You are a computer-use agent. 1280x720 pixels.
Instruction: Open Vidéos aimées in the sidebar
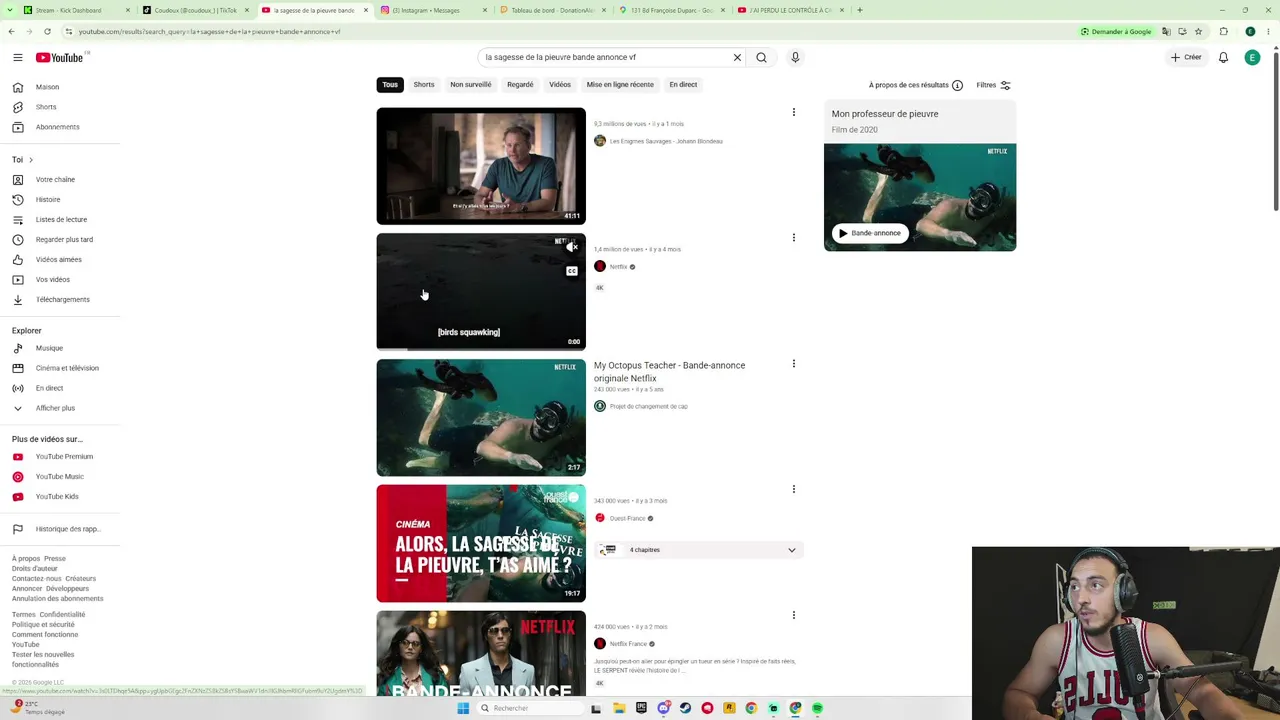(60, 259)
